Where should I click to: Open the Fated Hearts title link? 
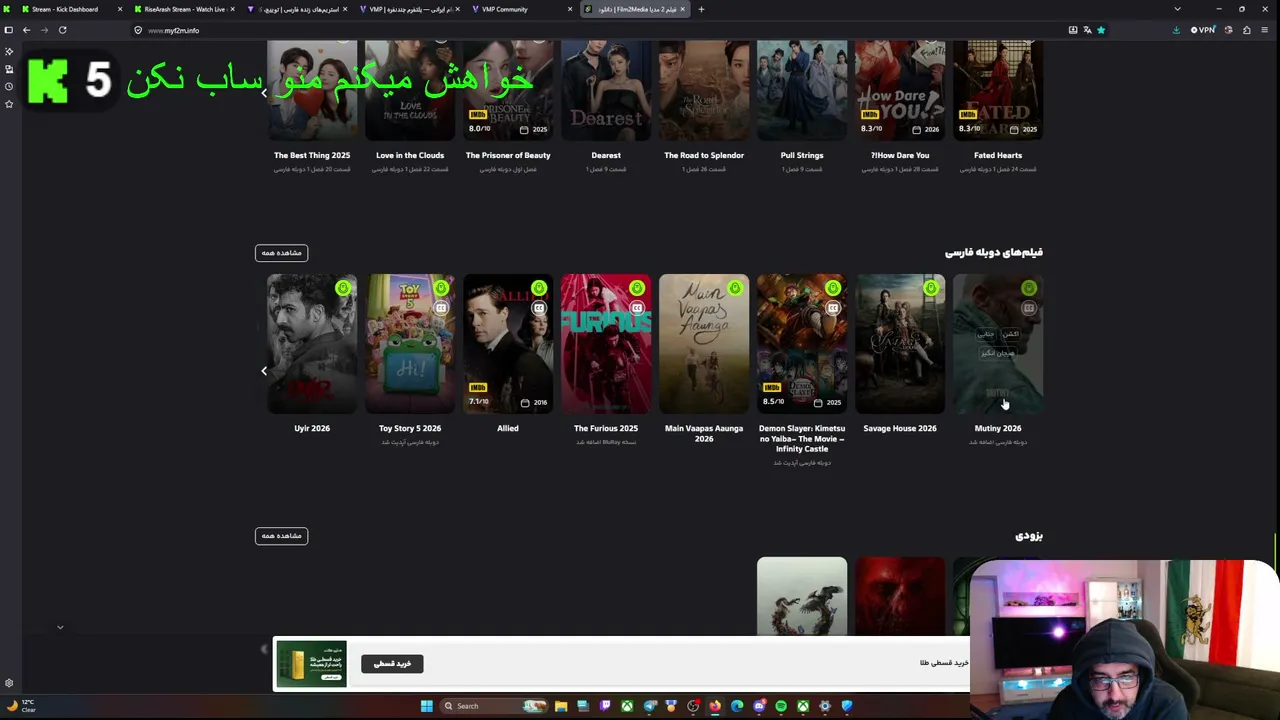(998, 155)
